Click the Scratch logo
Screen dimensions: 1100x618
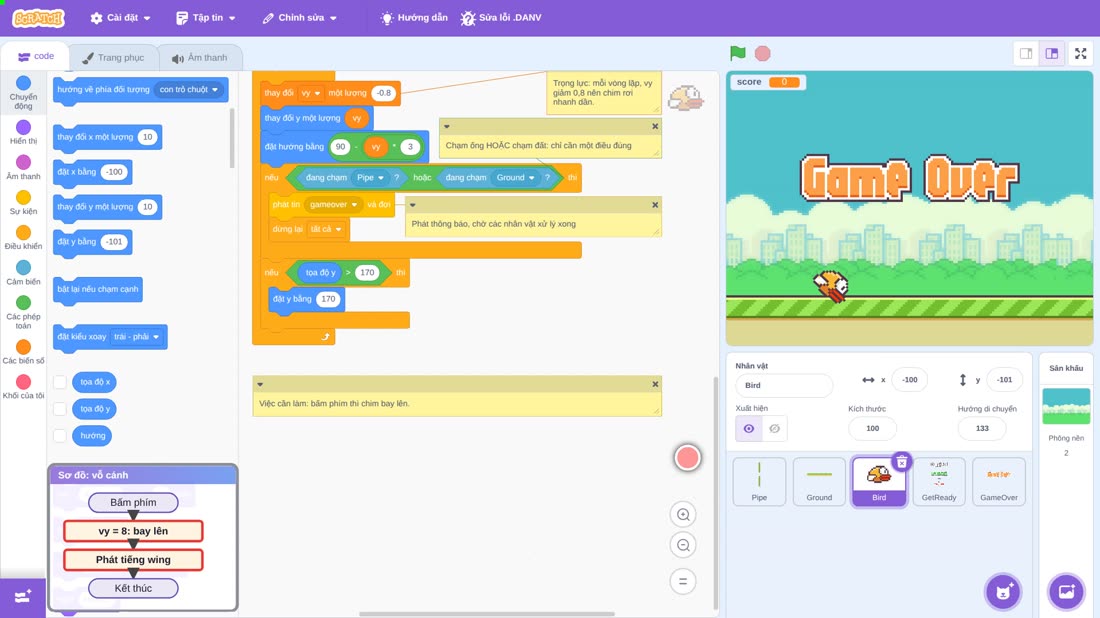pyautogui.click(x=39, y=18)
